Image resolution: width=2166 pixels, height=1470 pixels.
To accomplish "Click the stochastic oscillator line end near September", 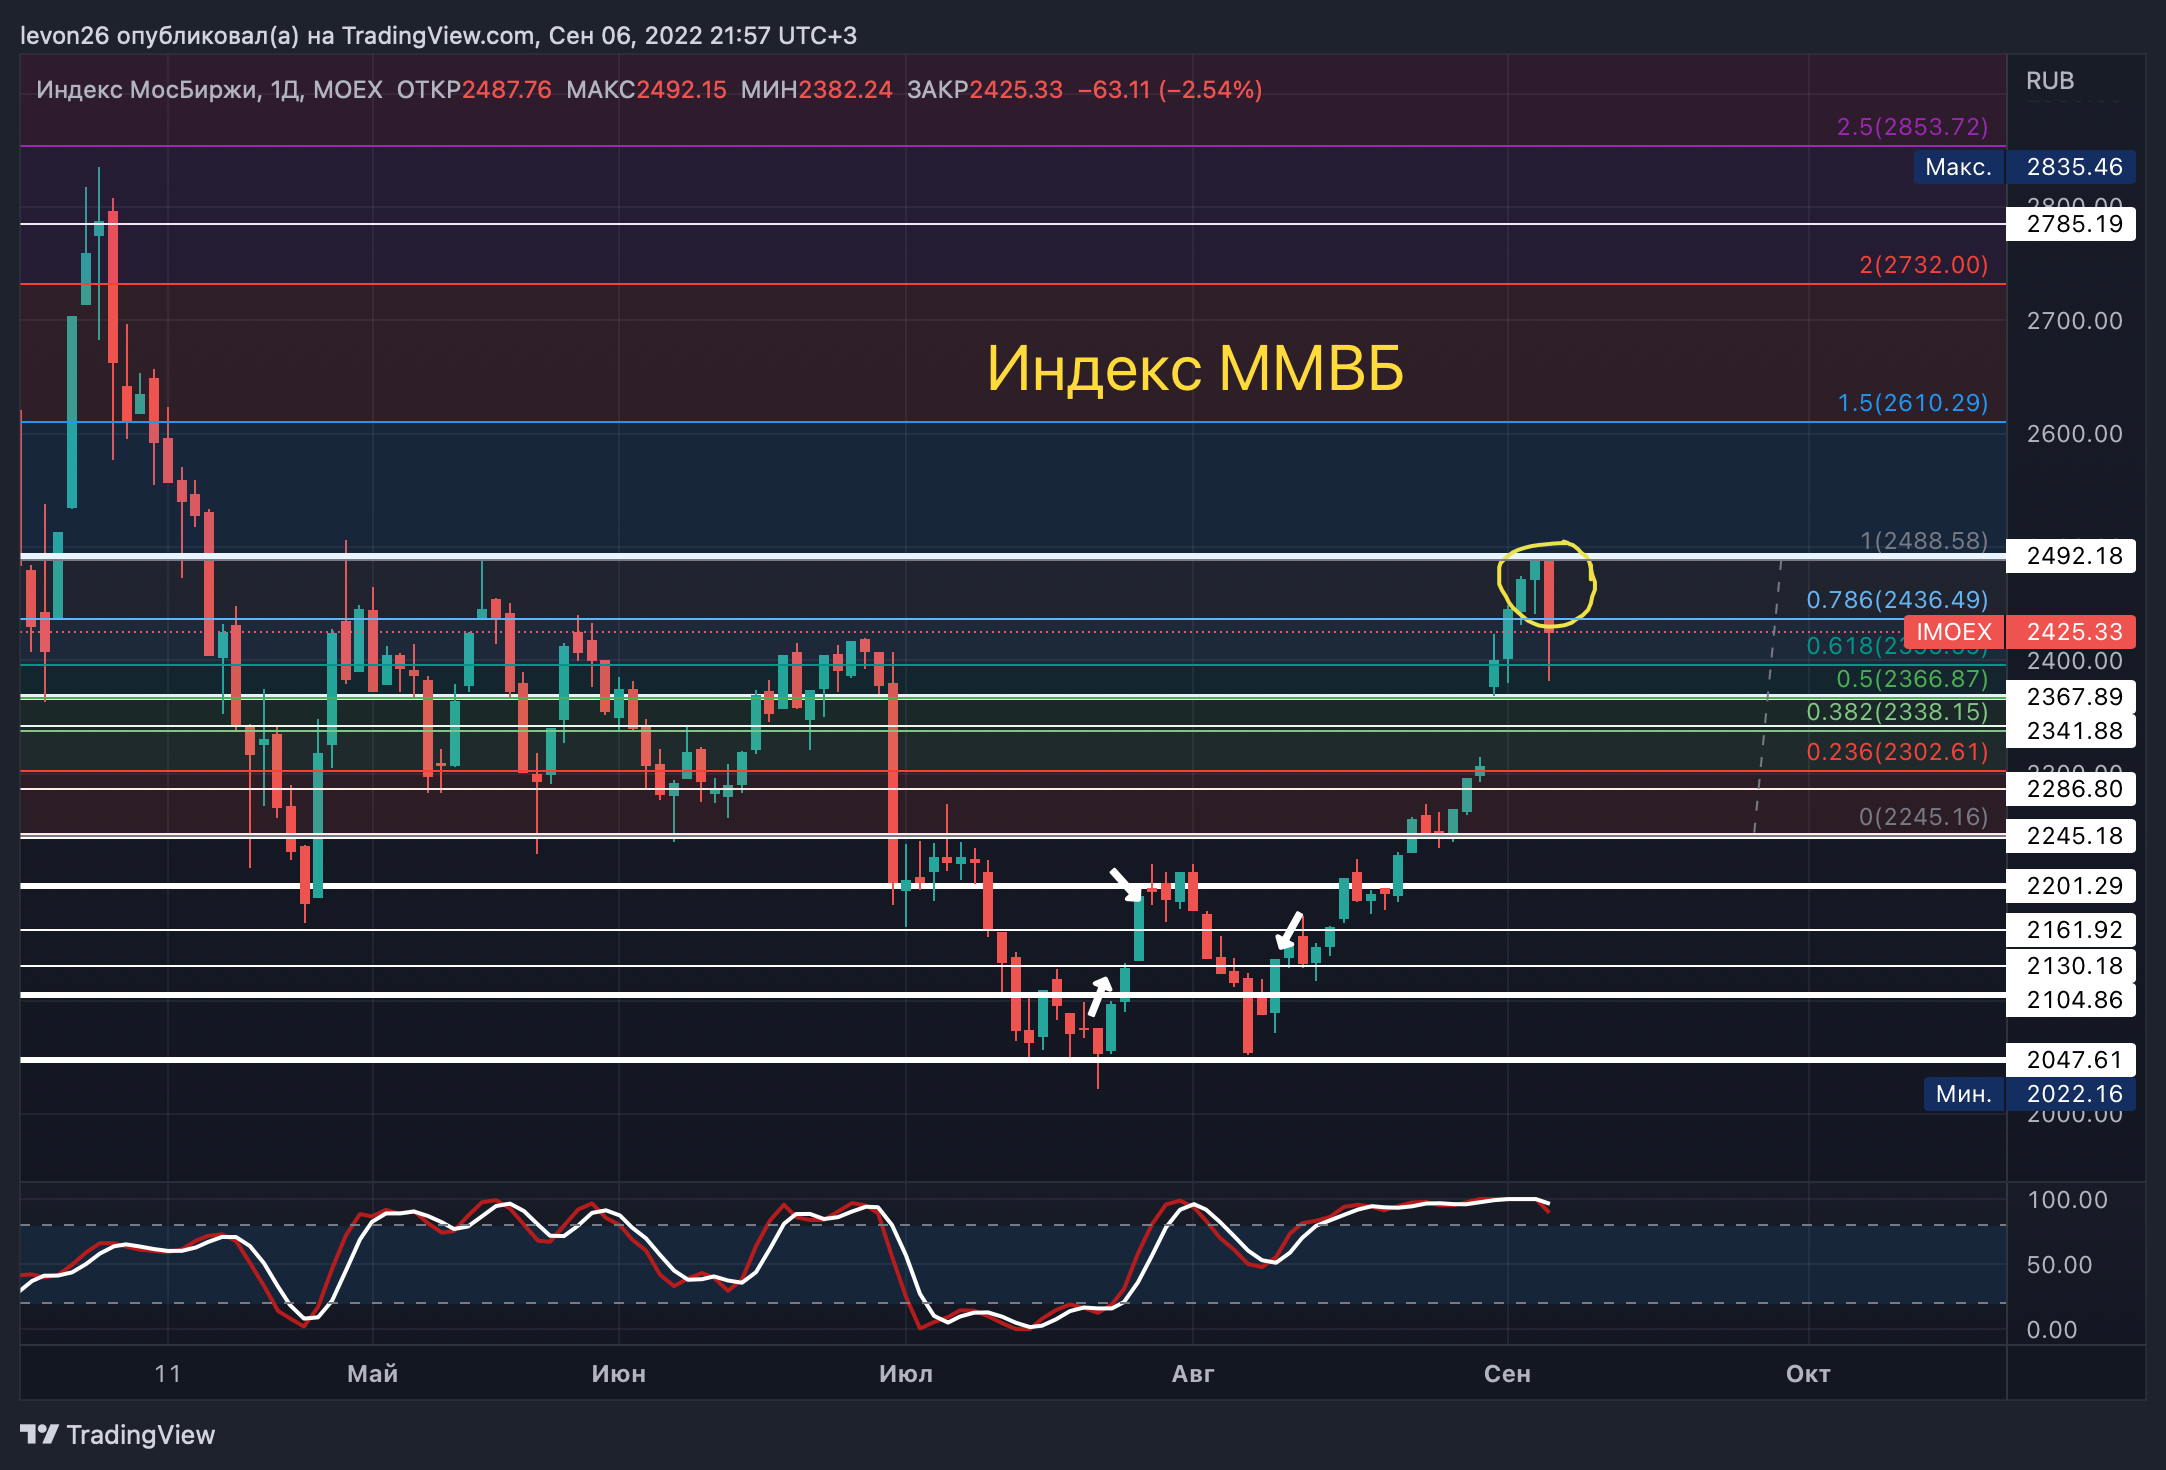I will [x=1546, y=1205].
